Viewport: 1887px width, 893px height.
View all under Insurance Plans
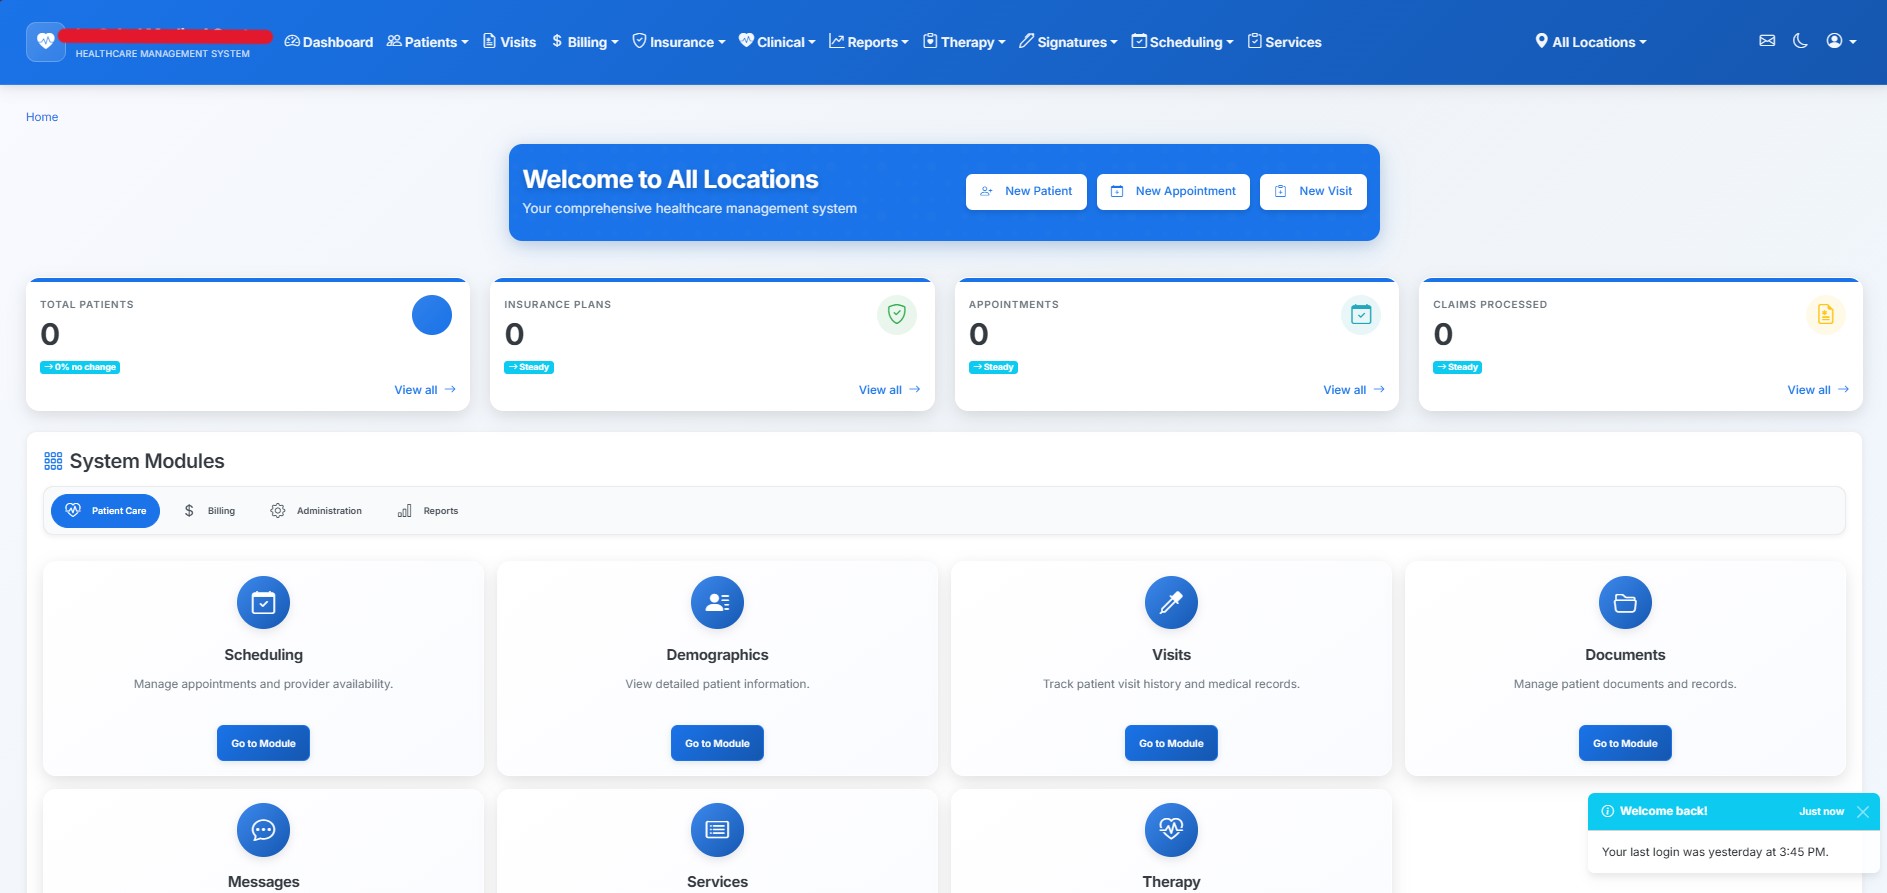coord(889,390)
